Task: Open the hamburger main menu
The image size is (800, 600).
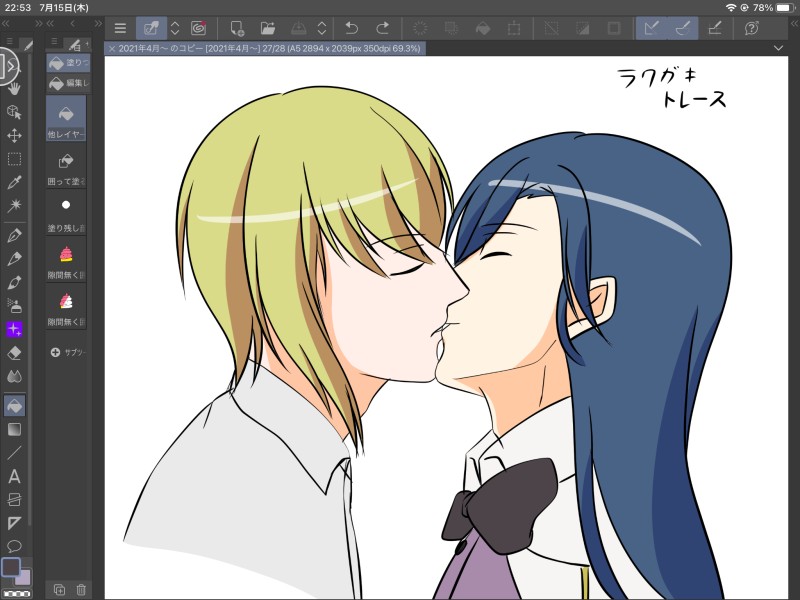Action: click(x=120, y=28)
